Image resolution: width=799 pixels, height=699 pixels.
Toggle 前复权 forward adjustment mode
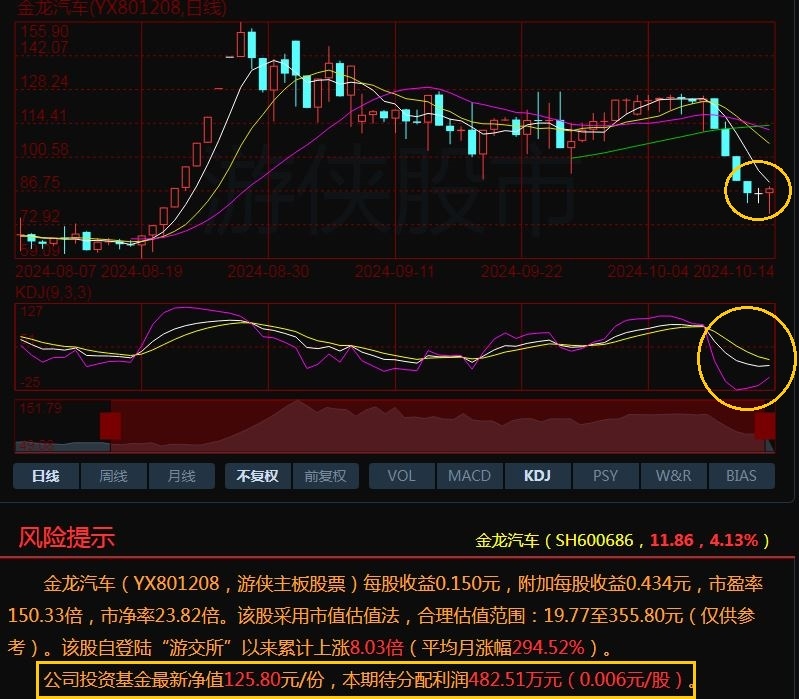325,476
